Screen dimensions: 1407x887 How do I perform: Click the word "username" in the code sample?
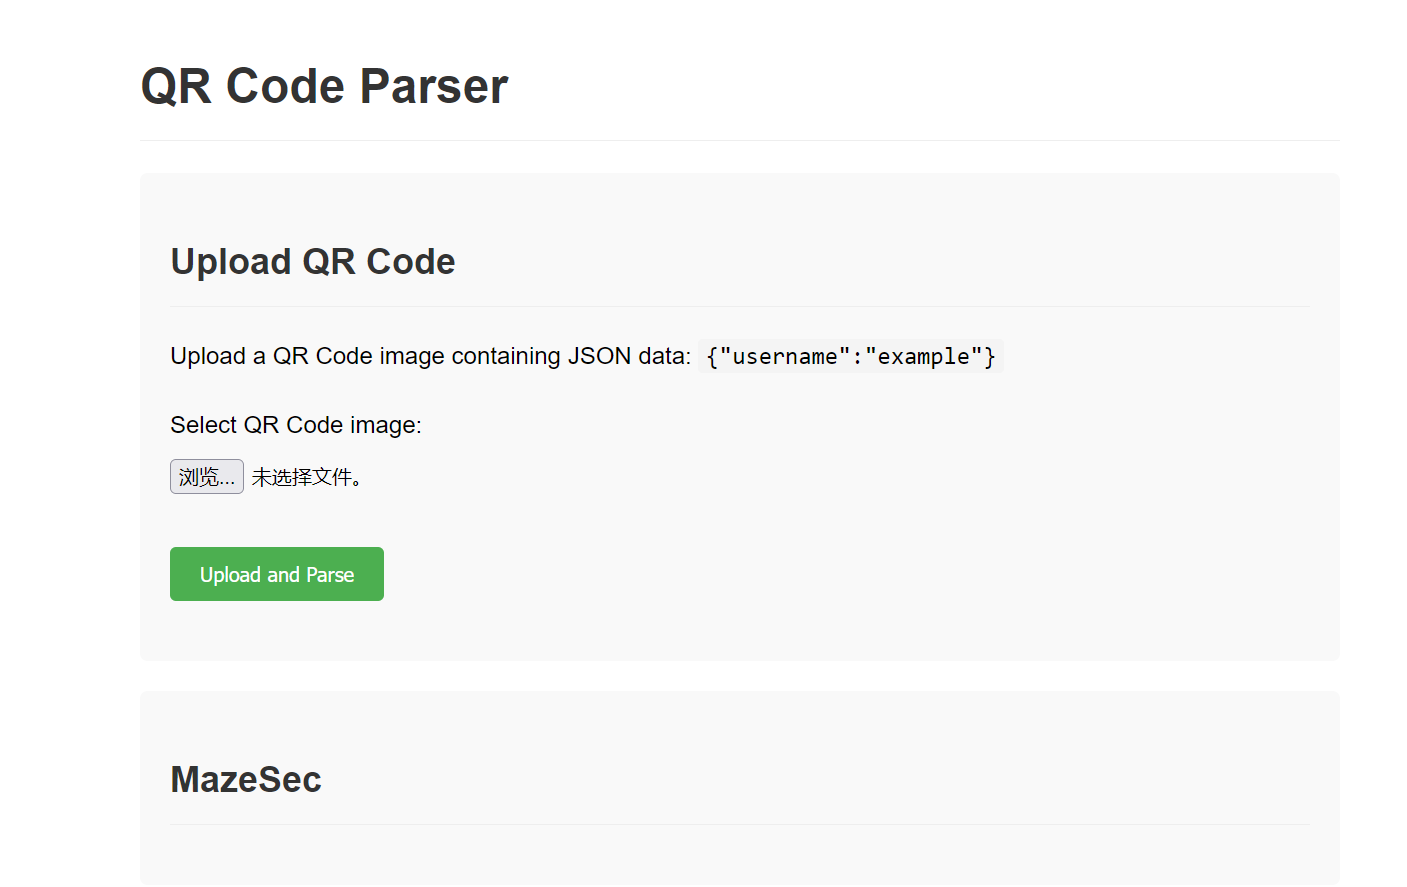pyautogui.click(x=785, y=357)
